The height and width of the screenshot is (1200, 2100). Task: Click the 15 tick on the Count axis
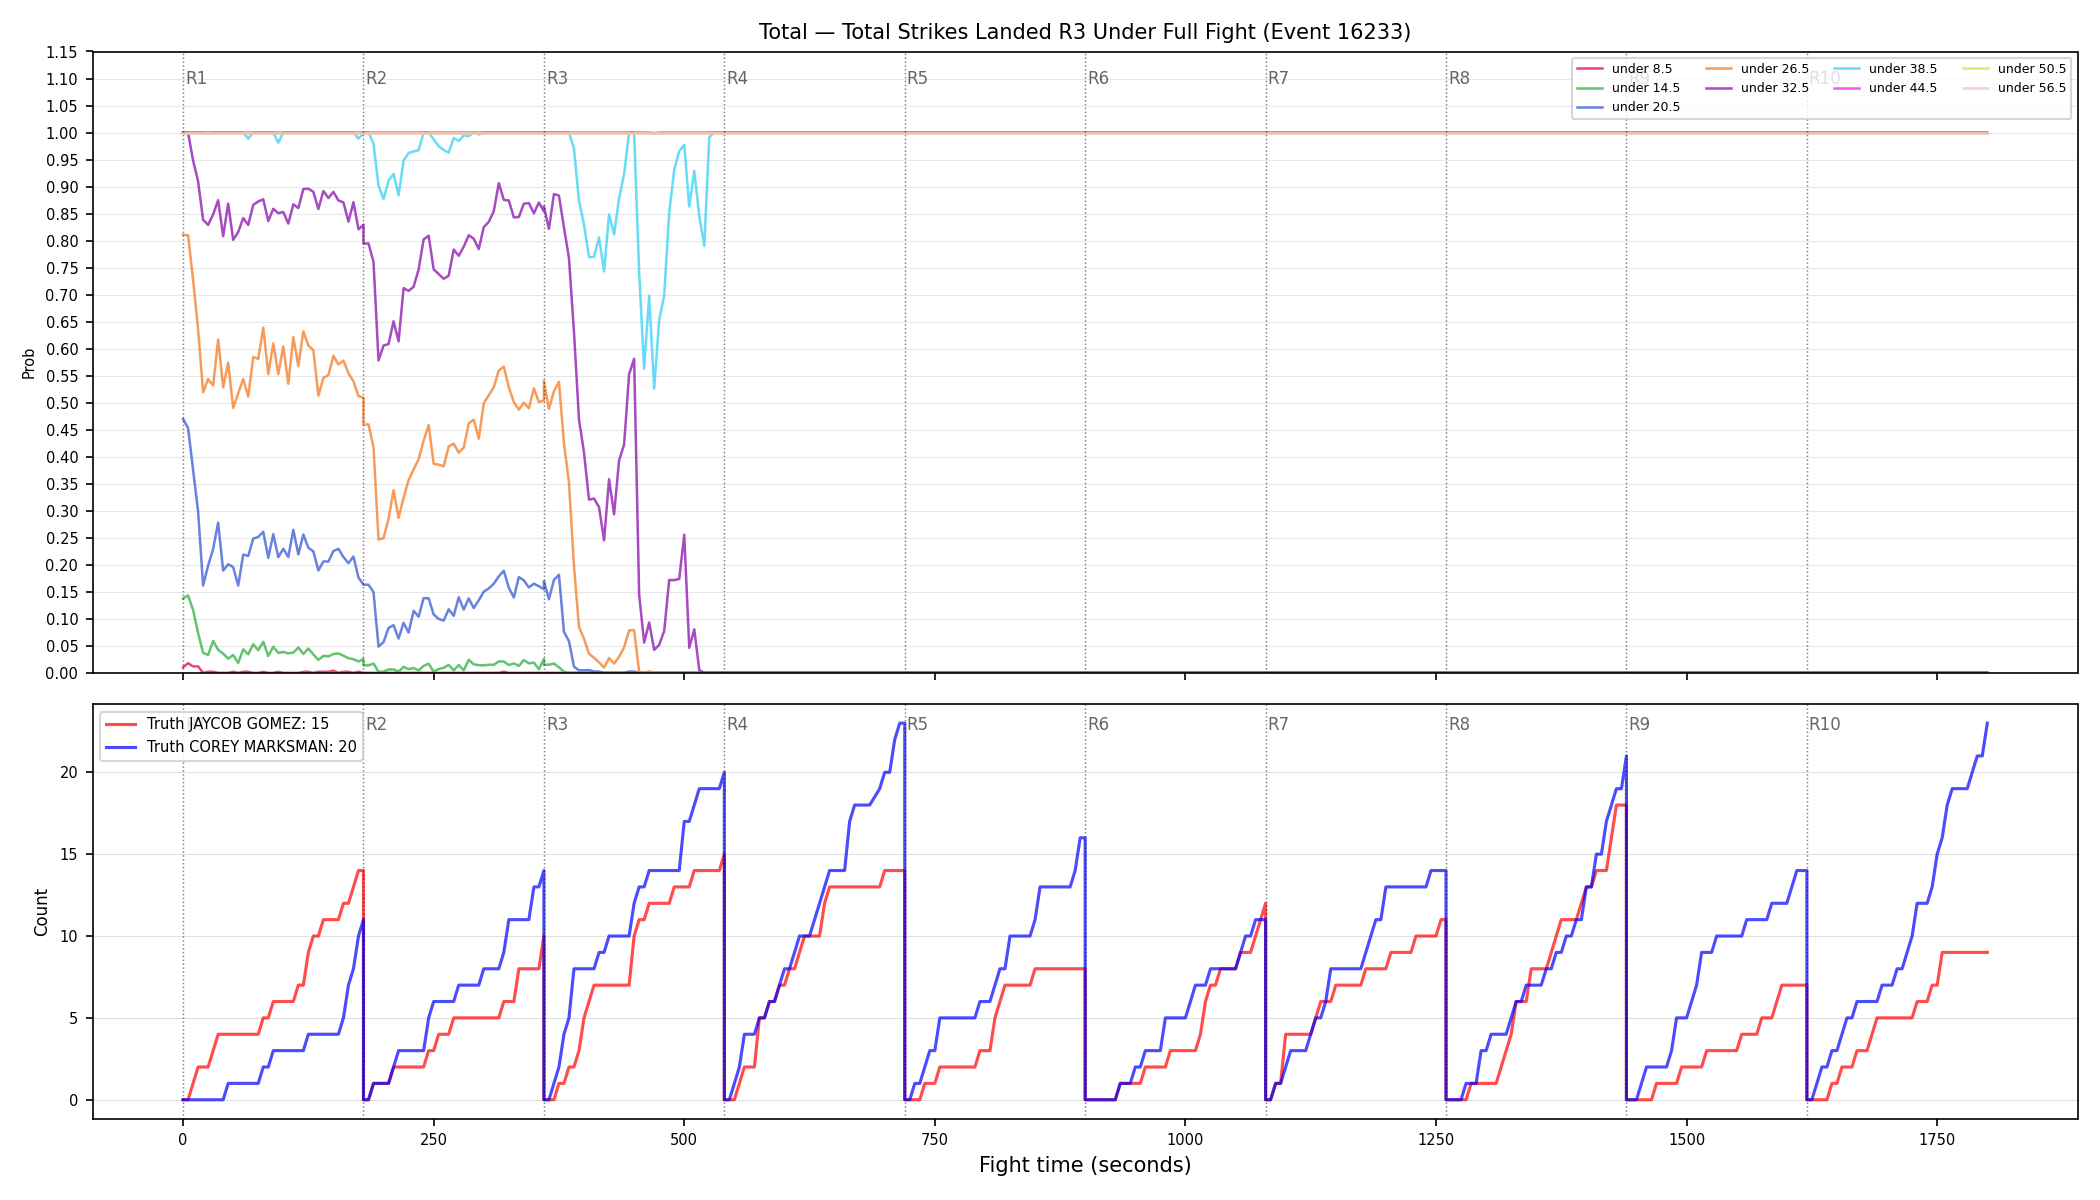[69, 854]
